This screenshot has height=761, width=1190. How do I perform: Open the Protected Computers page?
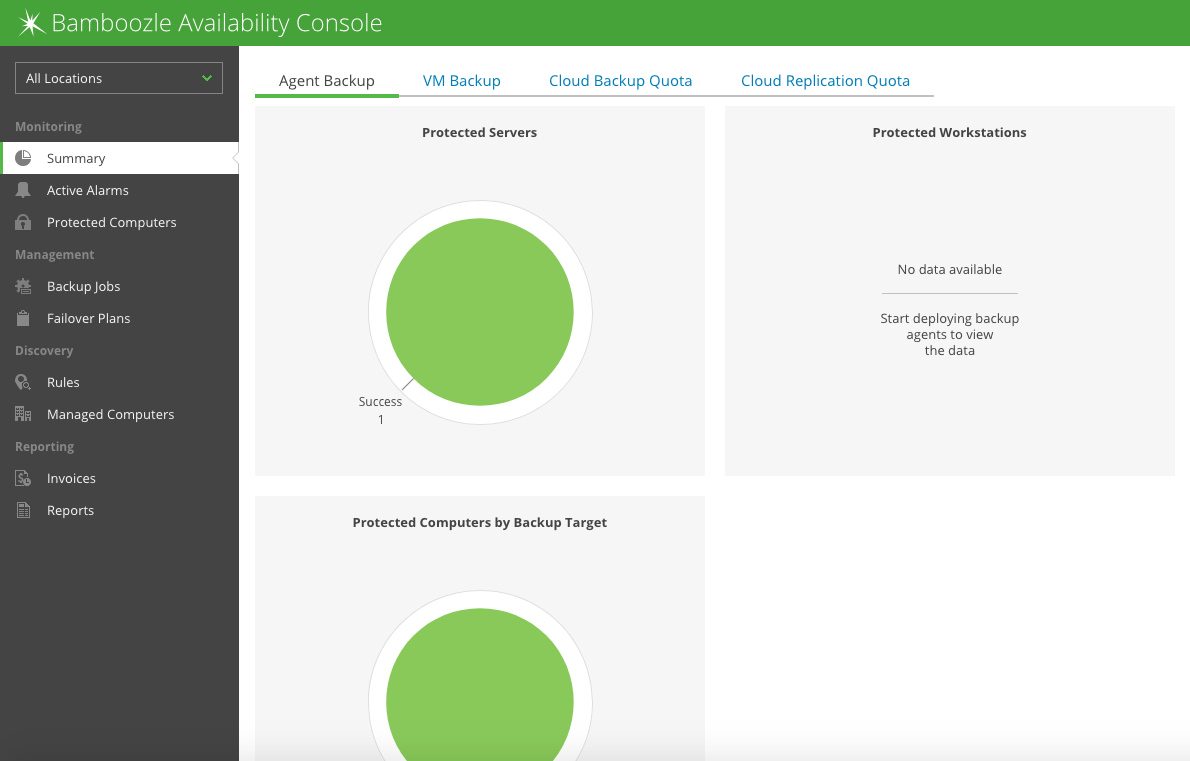click(119, 222)
